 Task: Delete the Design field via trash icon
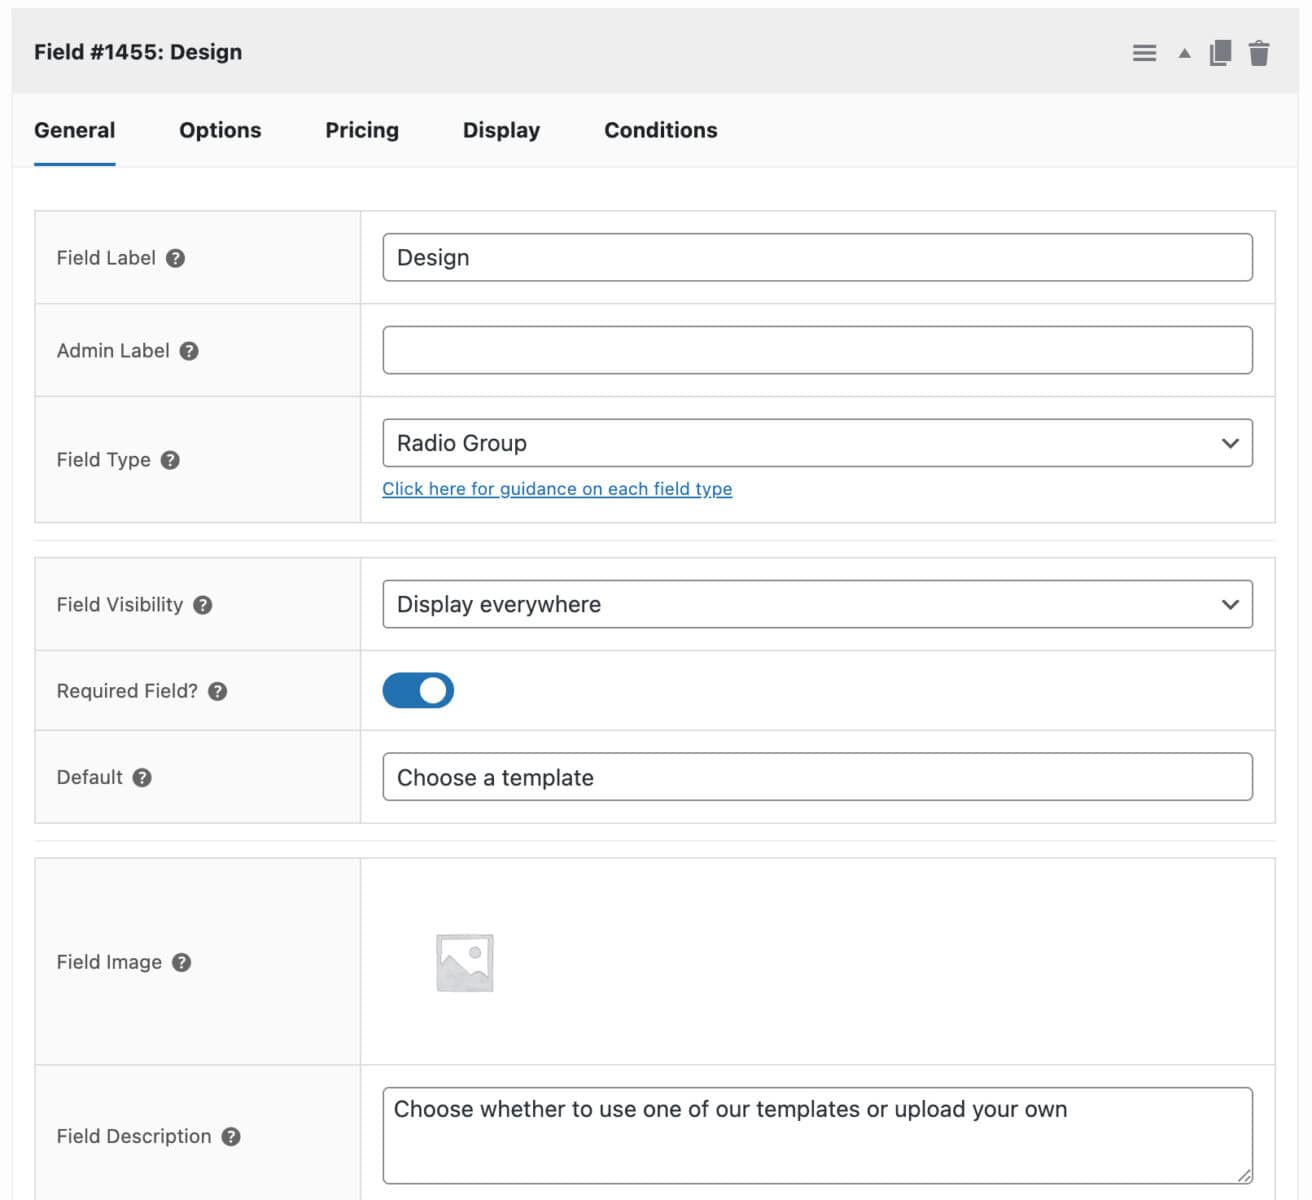[x=1259, y=53]
